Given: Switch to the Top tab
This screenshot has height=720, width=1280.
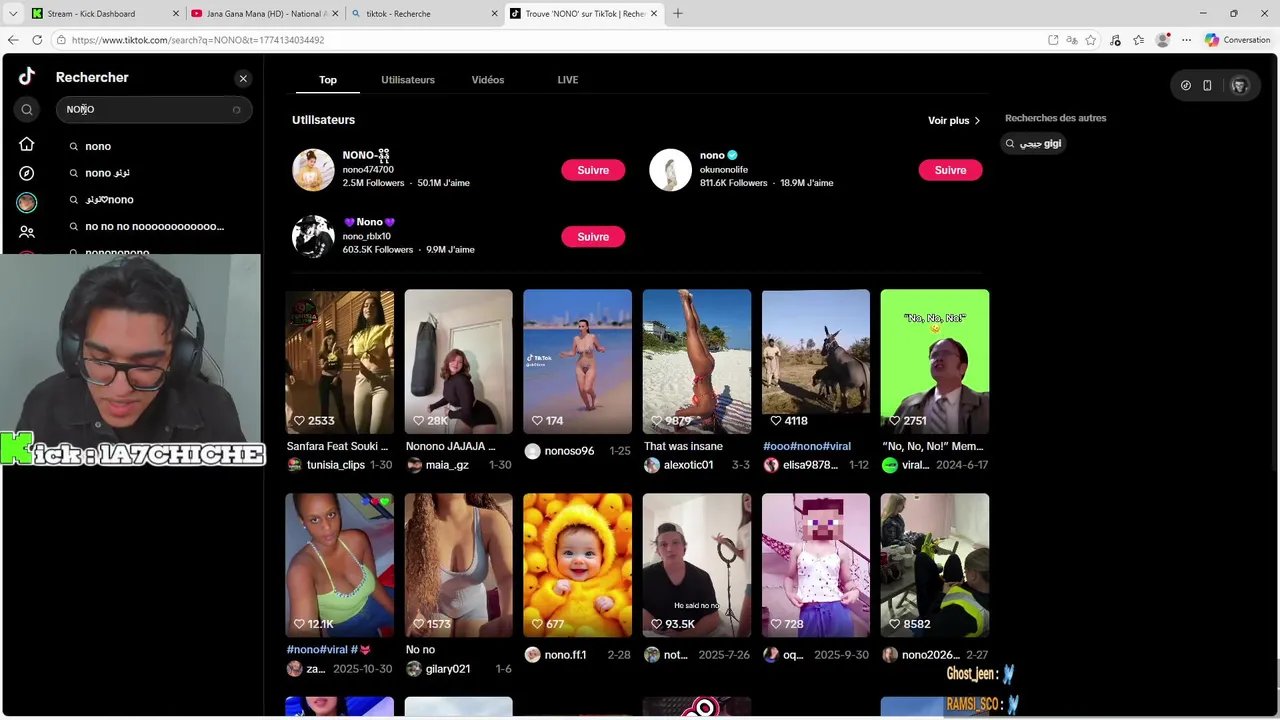Looking at the screenshot, I should (328, 80).
